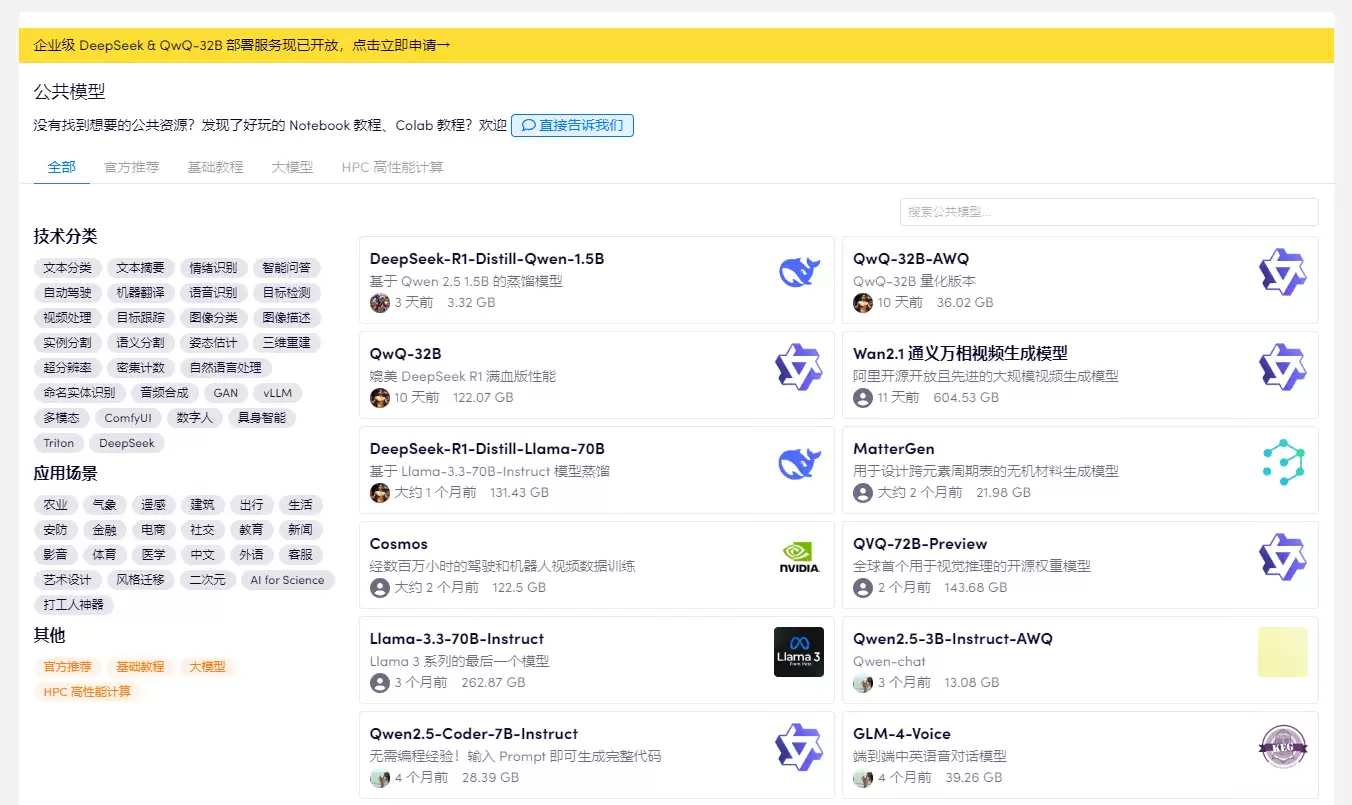Image resolution: width=1352 pixels, height=805 pixels.
Task: Open the Llama-3.3-70B-Instruct model title
Action: pyautogui.click(x=457, y=639)
